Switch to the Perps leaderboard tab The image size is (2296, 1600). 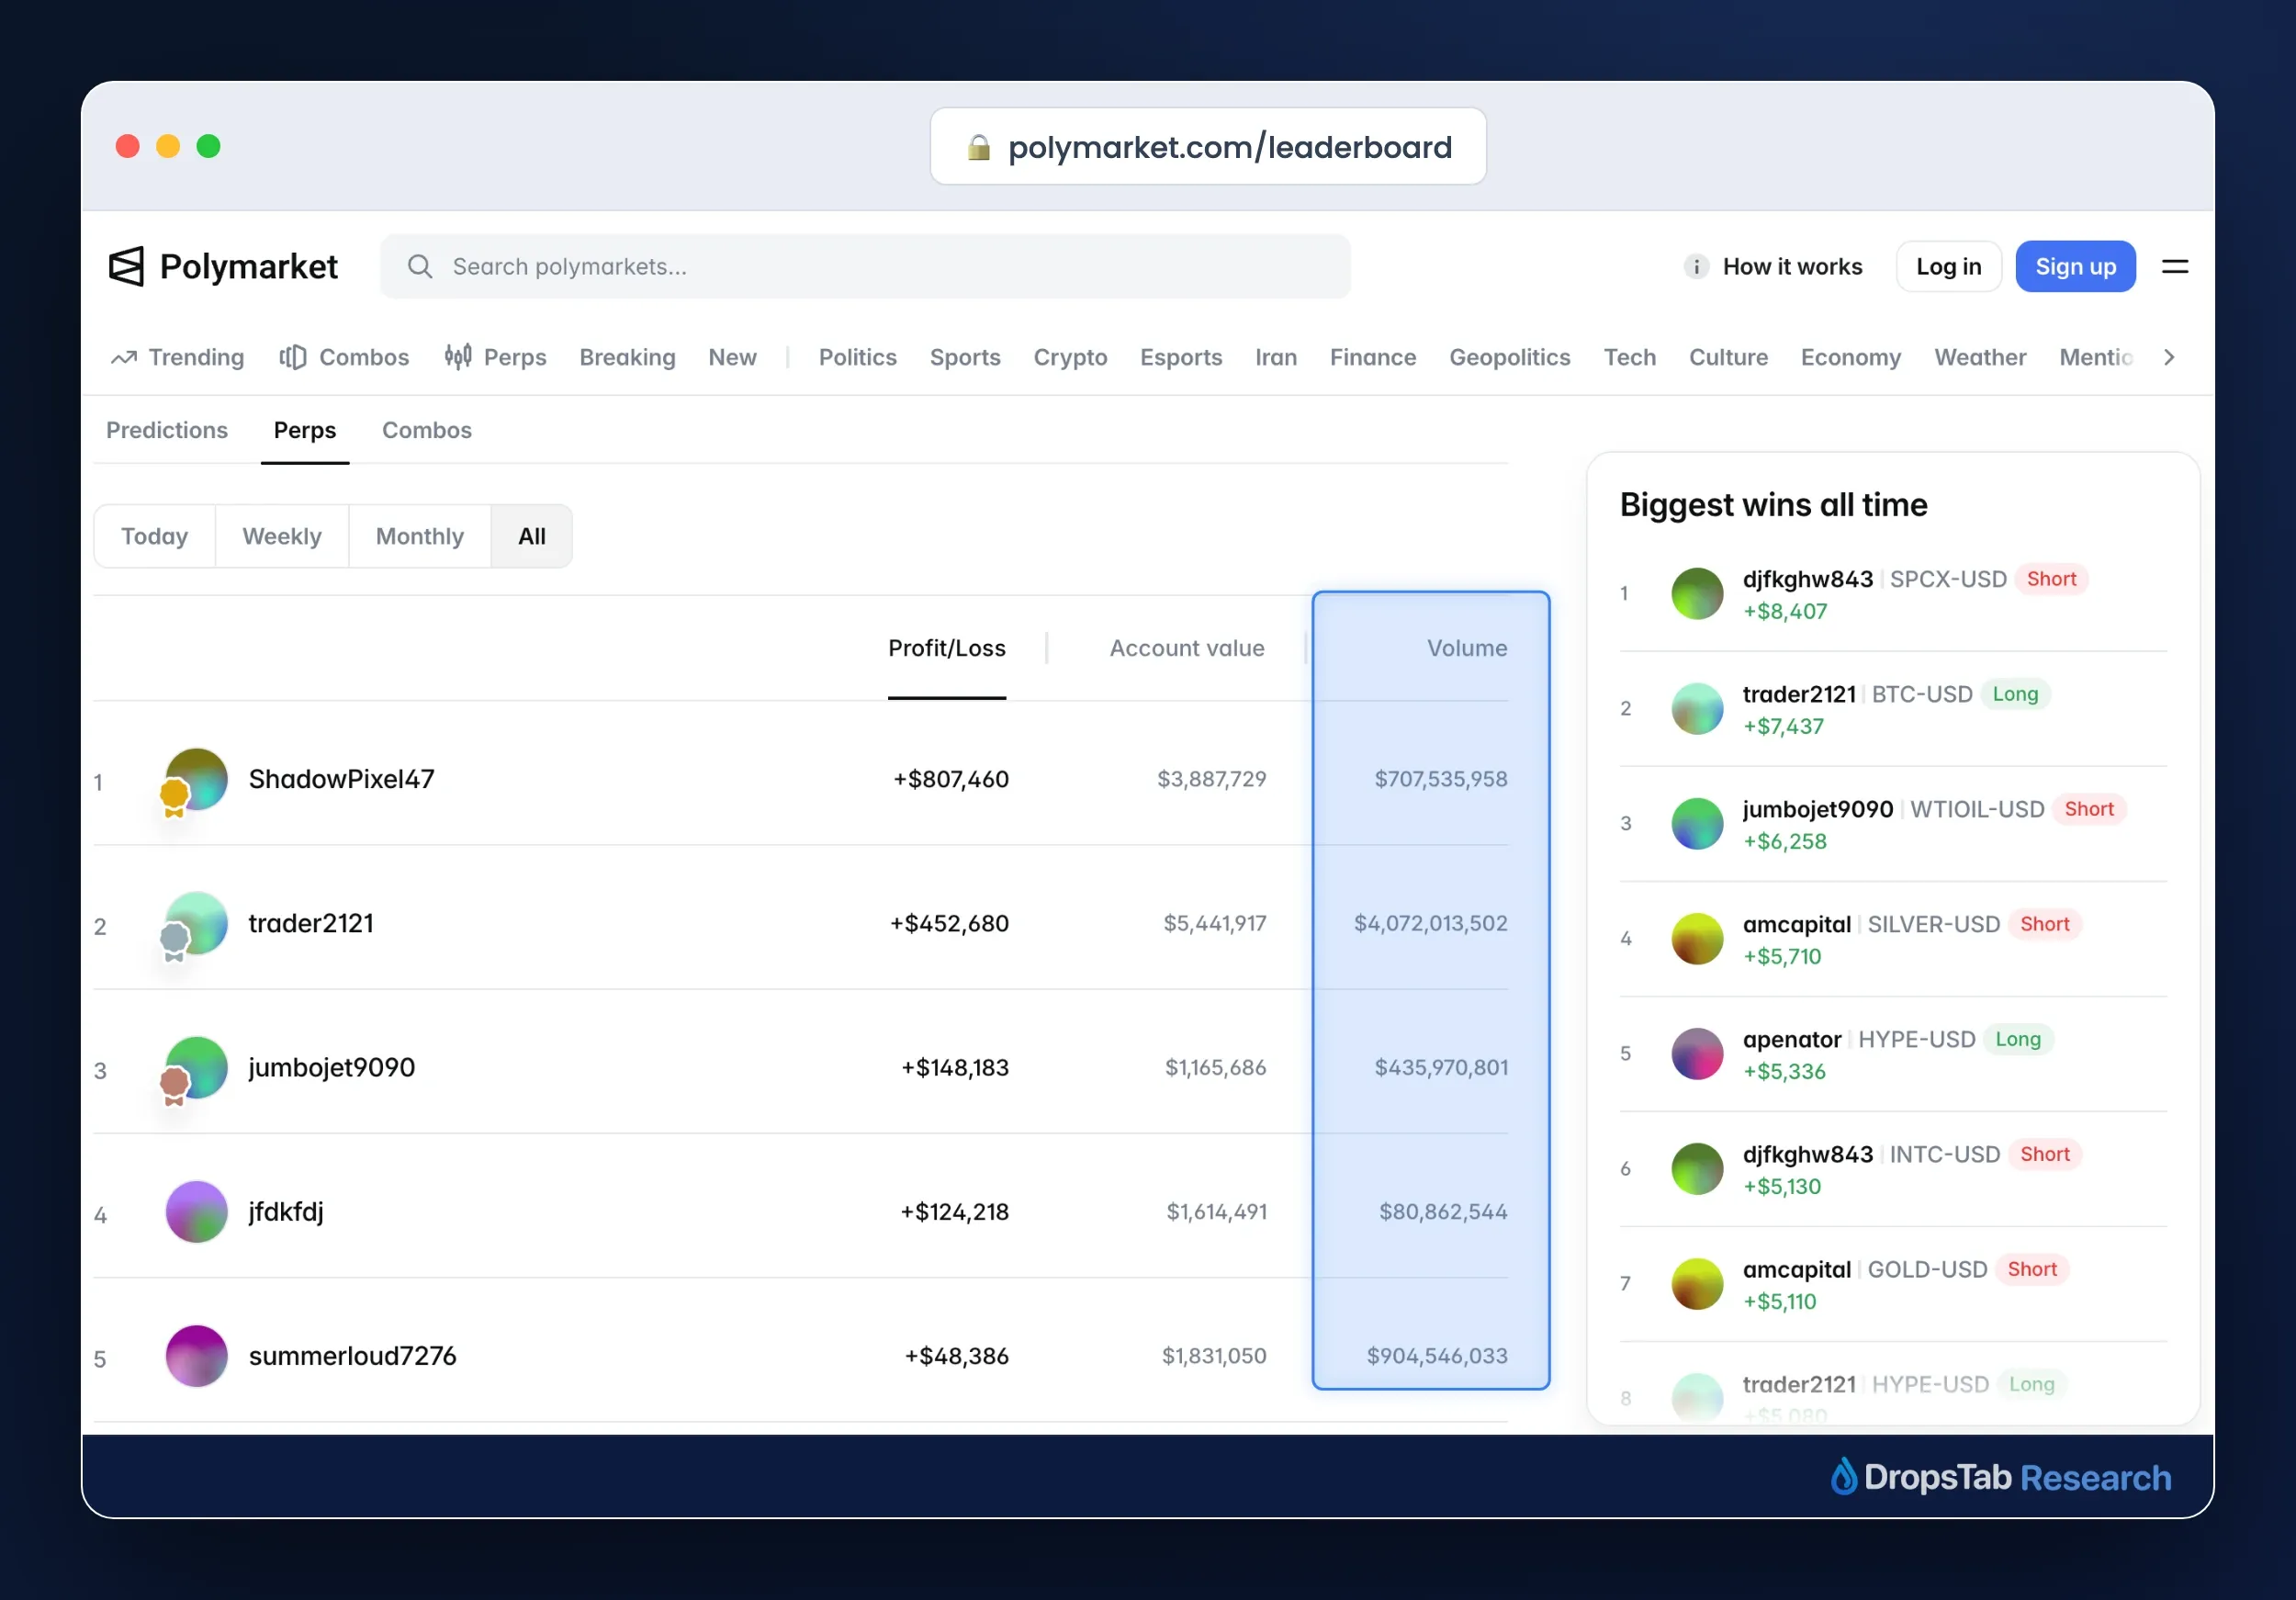pyautogui.click(x=305, y=430)
